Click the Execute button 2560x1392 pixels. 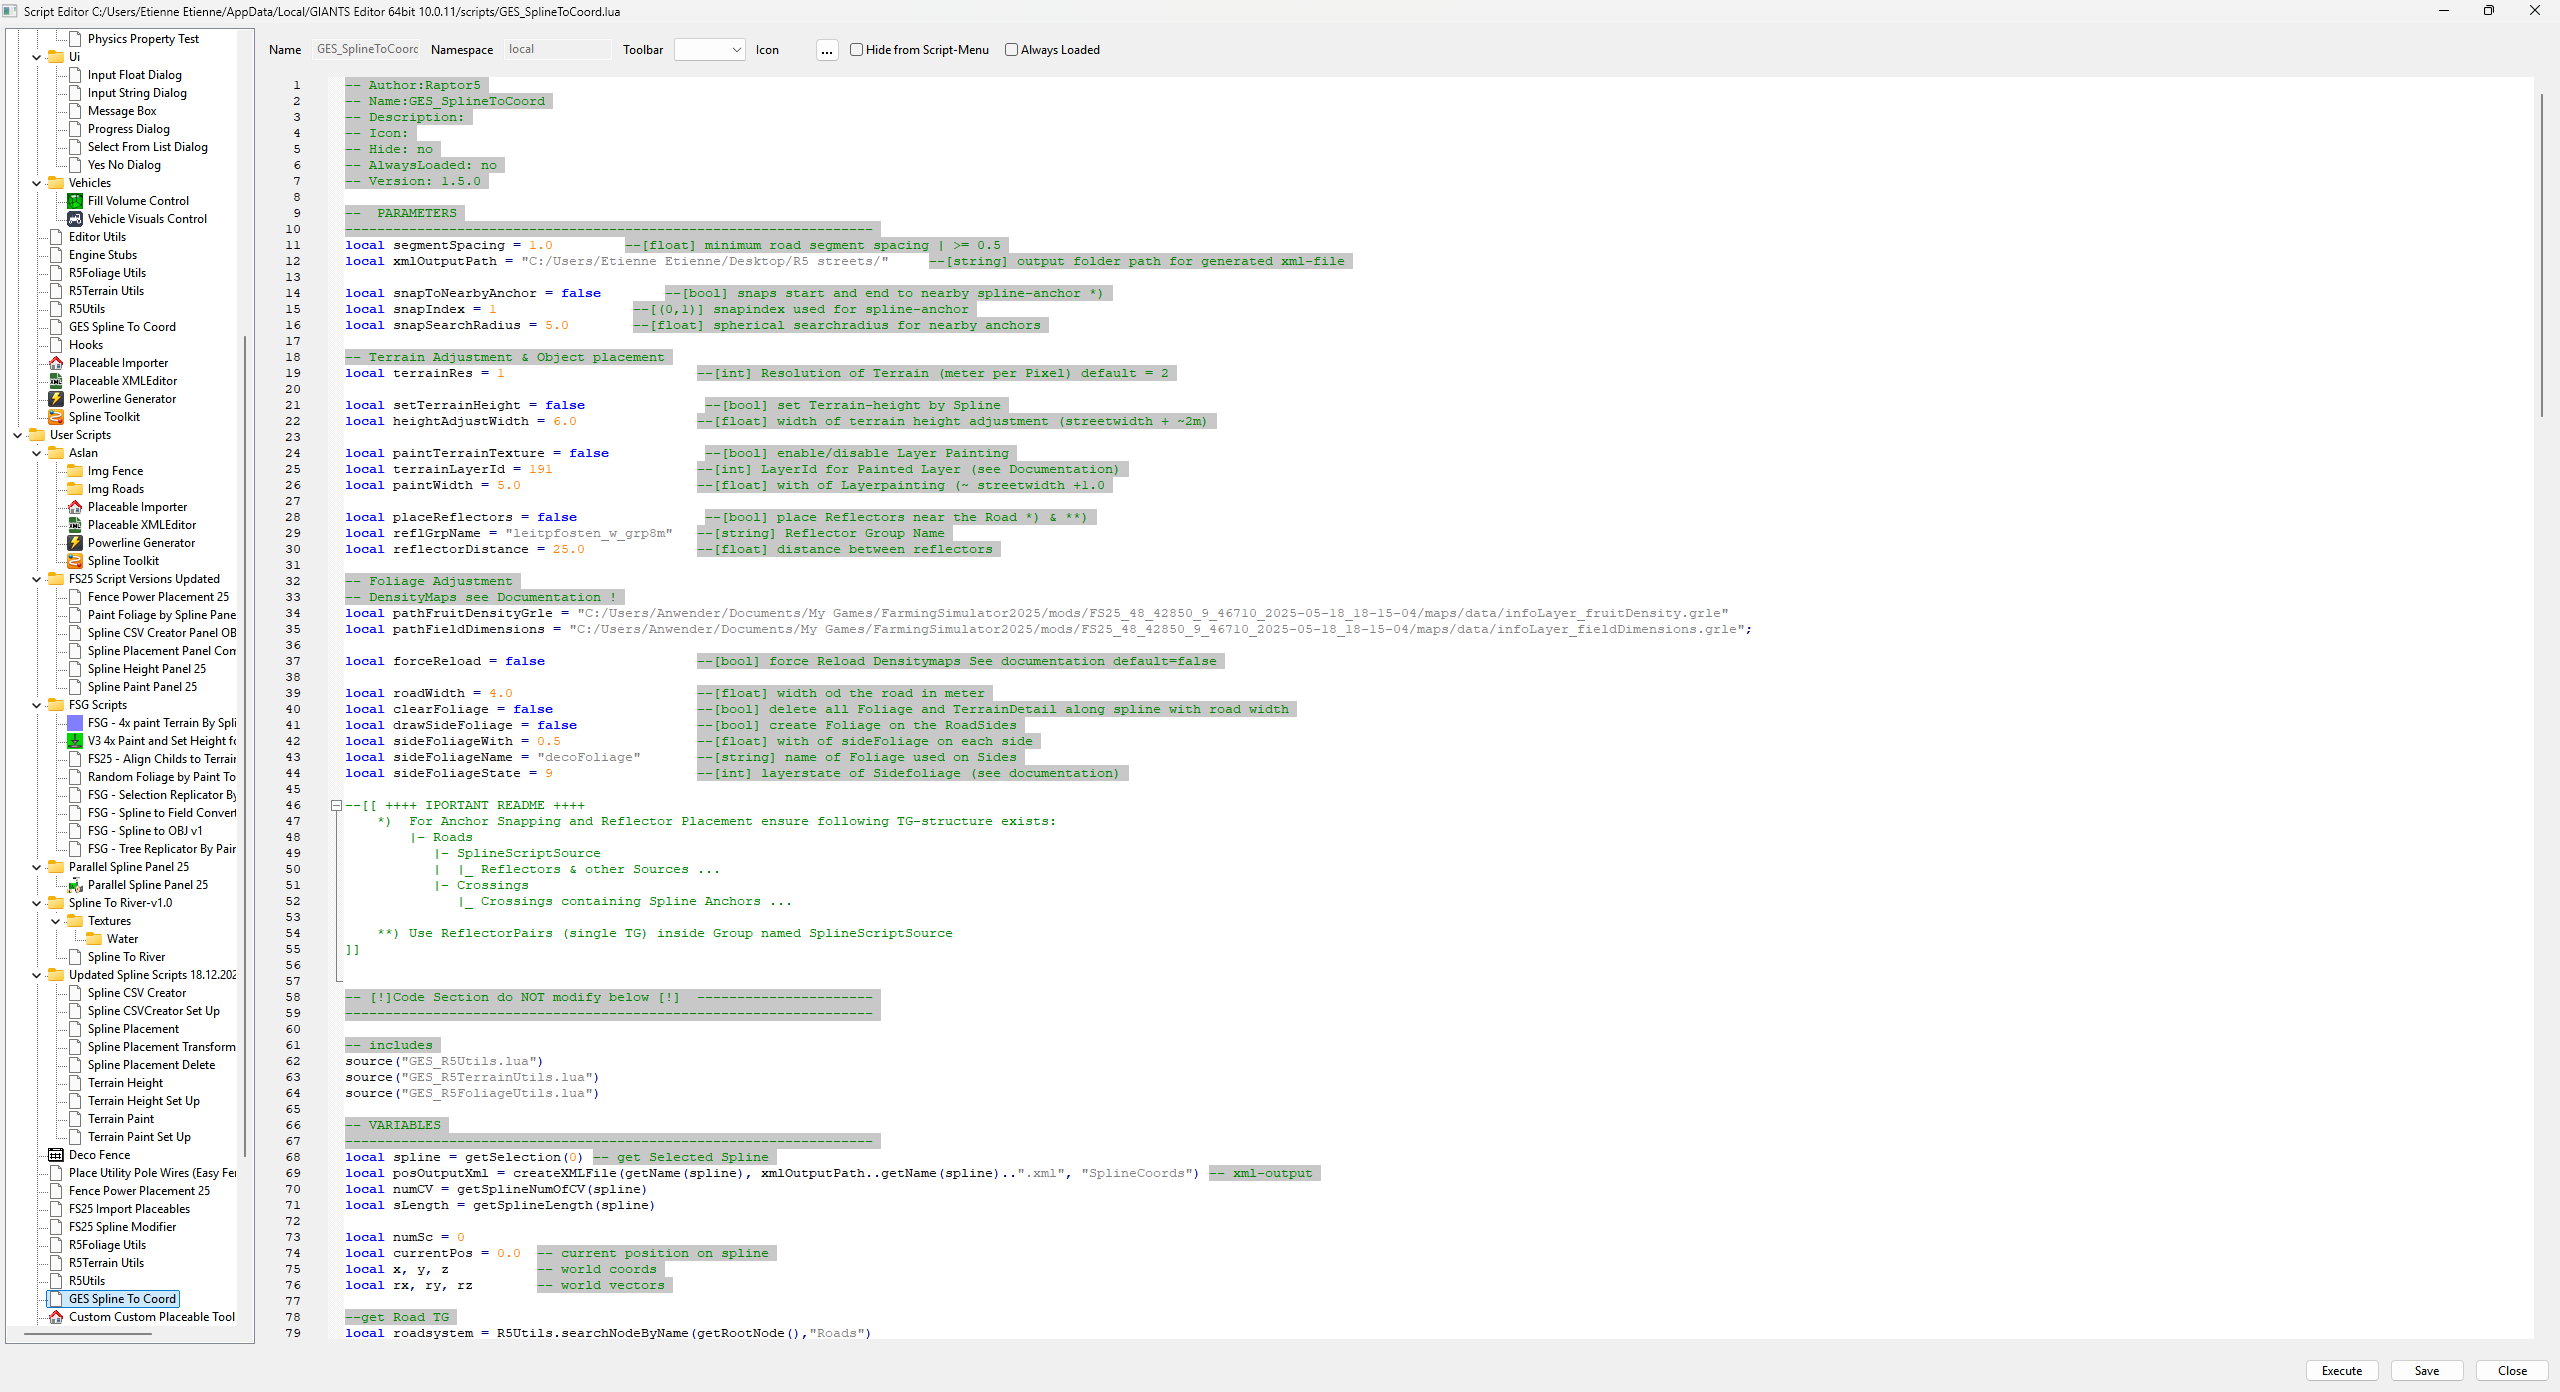coord(2341,1371)
